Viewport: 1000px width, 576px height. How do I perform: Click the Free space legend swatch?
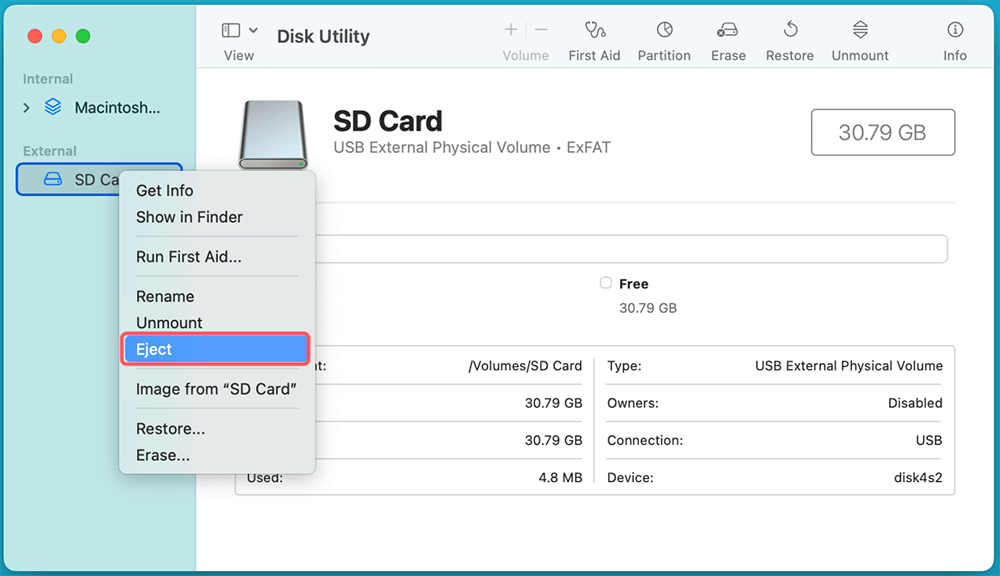605,284
